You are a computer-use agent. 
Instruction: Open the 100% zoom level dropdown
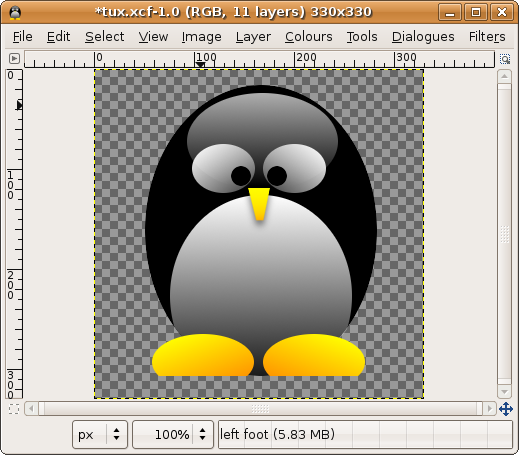click(x=173, y=435)
